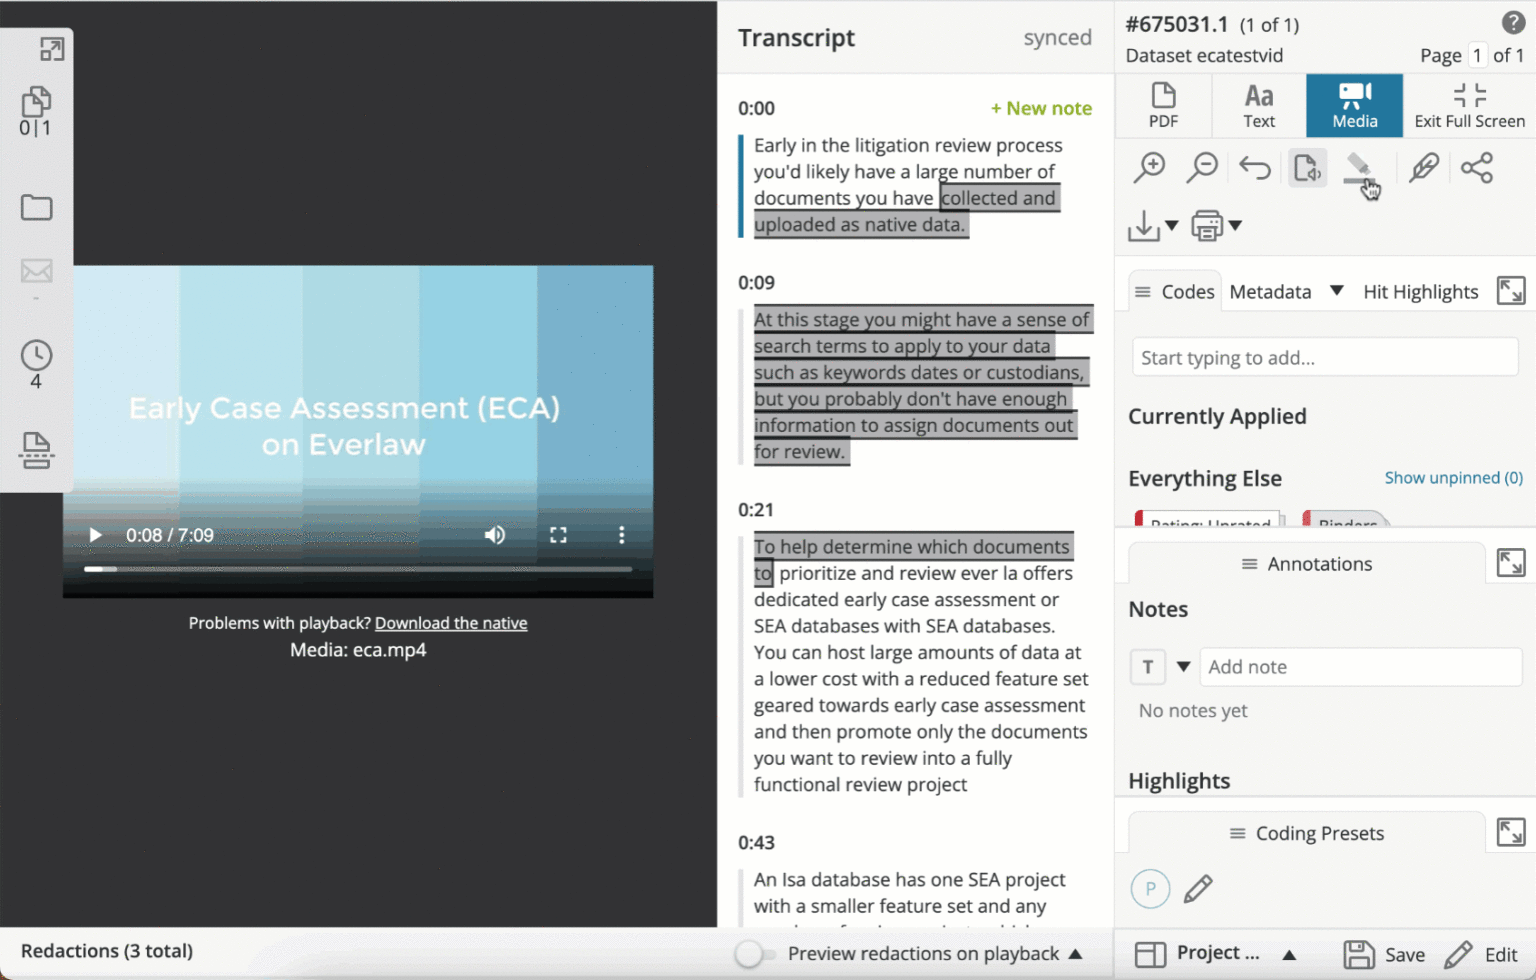Click the paperclip attachment icon
1536x980 pixels.
(1424, 168)
